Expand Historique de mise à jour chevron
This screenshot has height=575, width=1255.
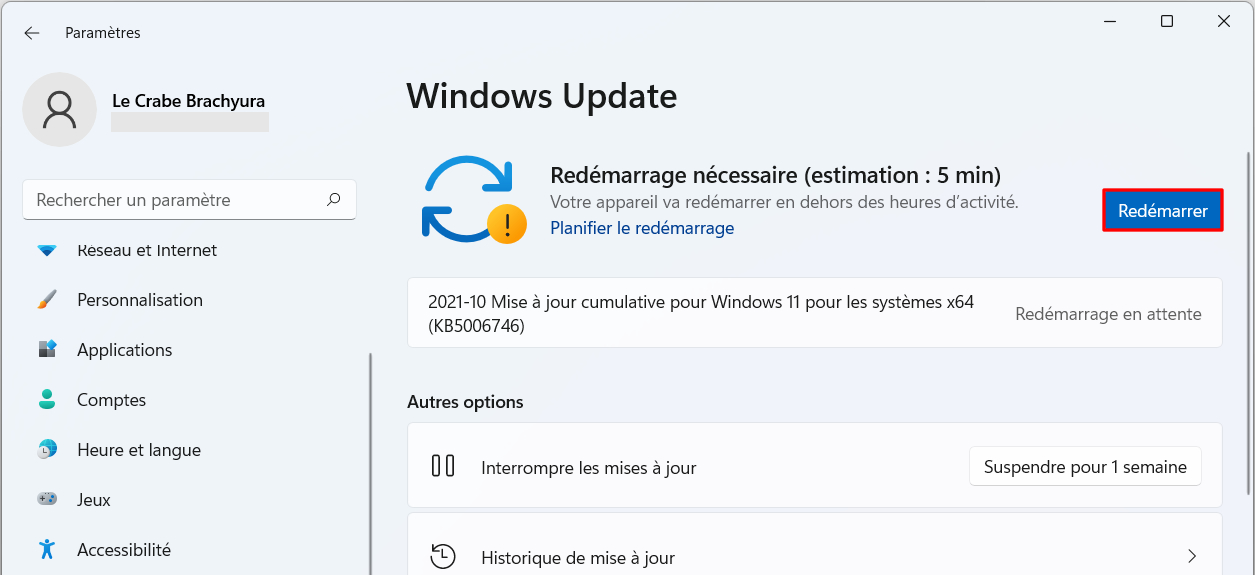click(1192, 556)
